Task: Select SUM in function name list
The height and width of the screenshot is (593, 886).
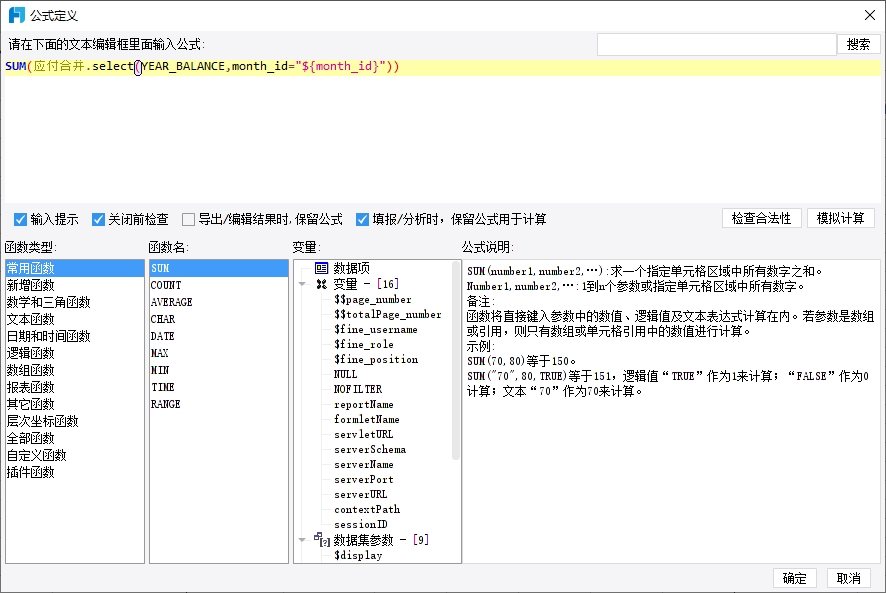Action: click(x=219, y=268)
